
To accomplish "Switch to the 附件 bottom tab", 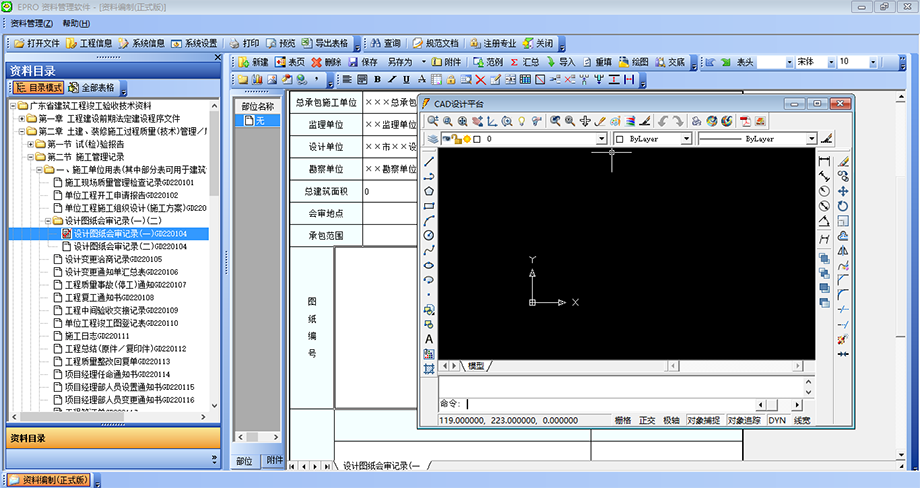I will 274,460.
